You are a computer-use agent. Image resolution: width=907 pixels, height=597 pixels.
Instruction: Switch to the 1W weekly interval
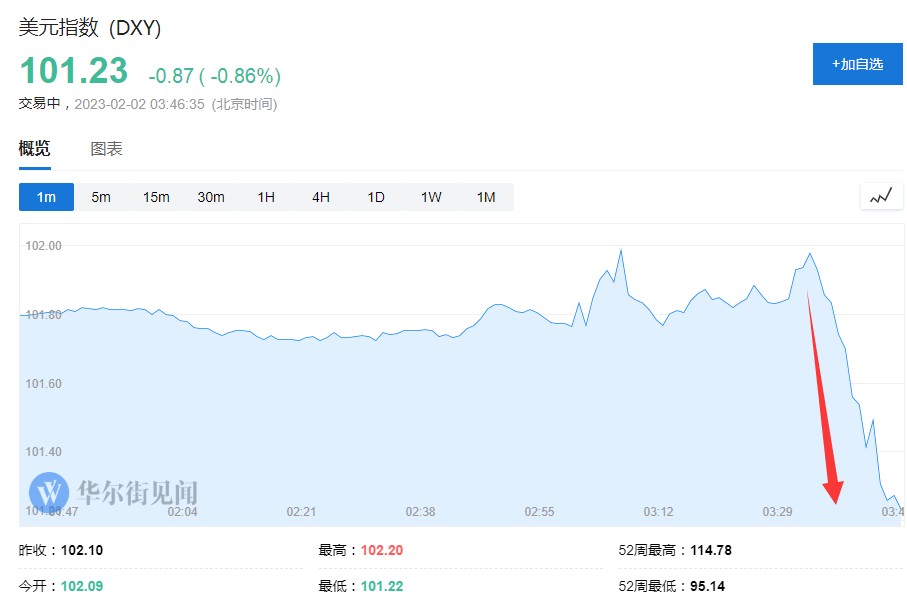pyautogui.click(x=431, y=197)
